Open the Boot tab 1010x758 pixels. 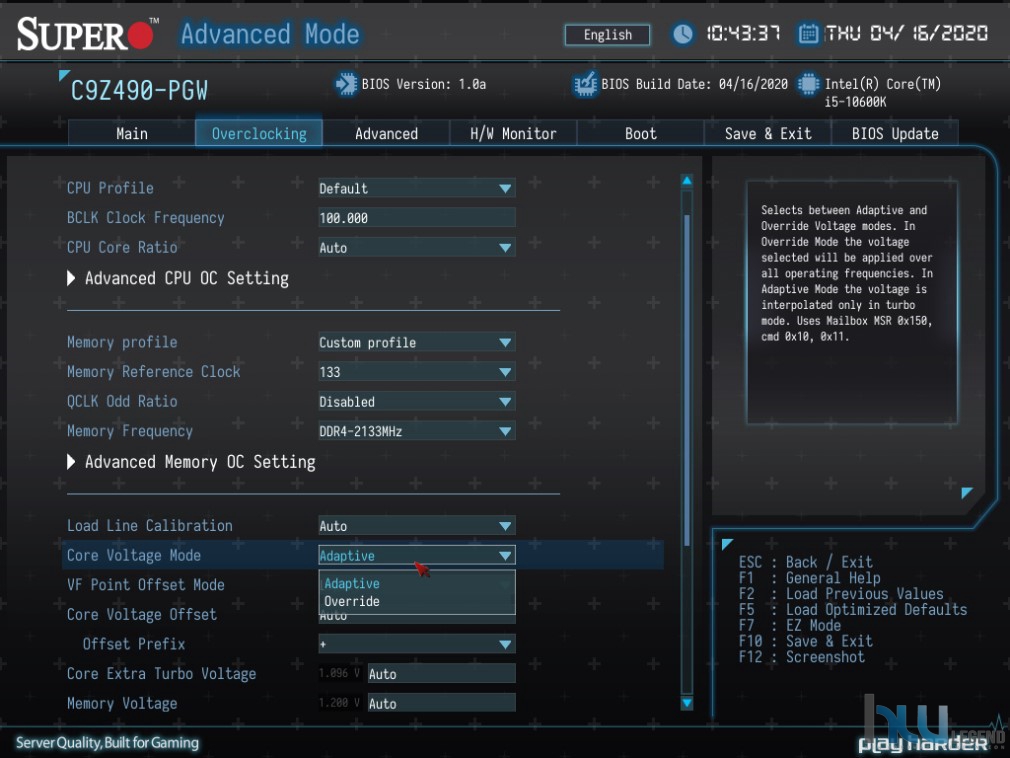pos(640,133)
